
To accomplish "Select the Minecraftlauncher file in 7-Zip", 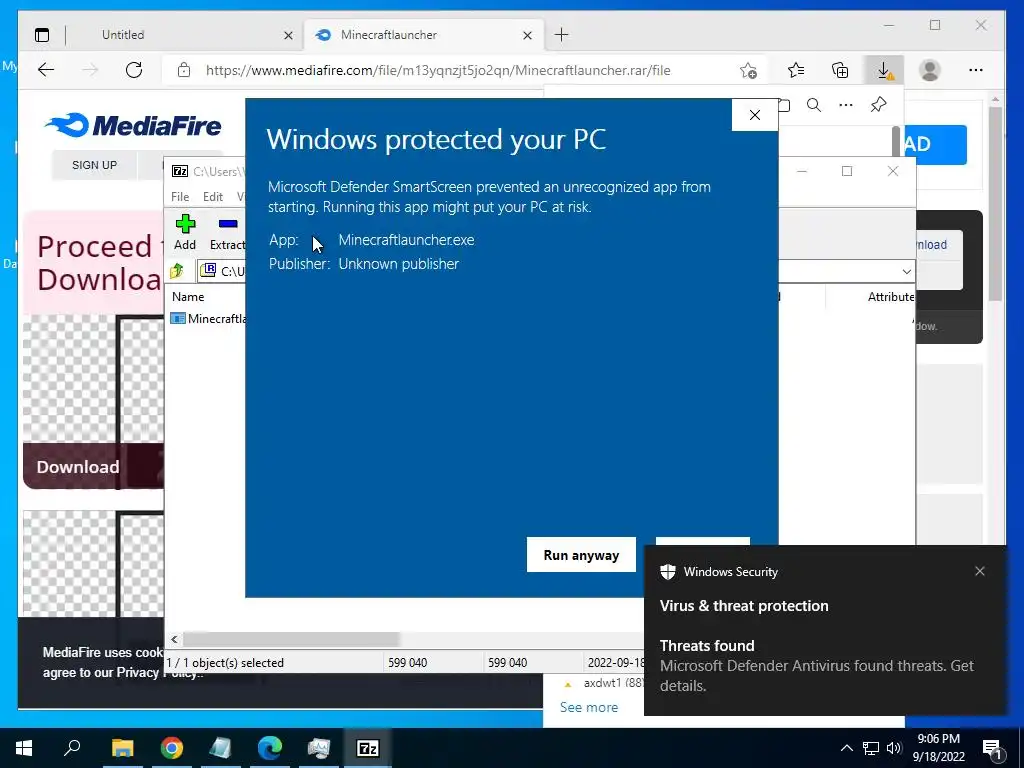I will coord(209,319).
